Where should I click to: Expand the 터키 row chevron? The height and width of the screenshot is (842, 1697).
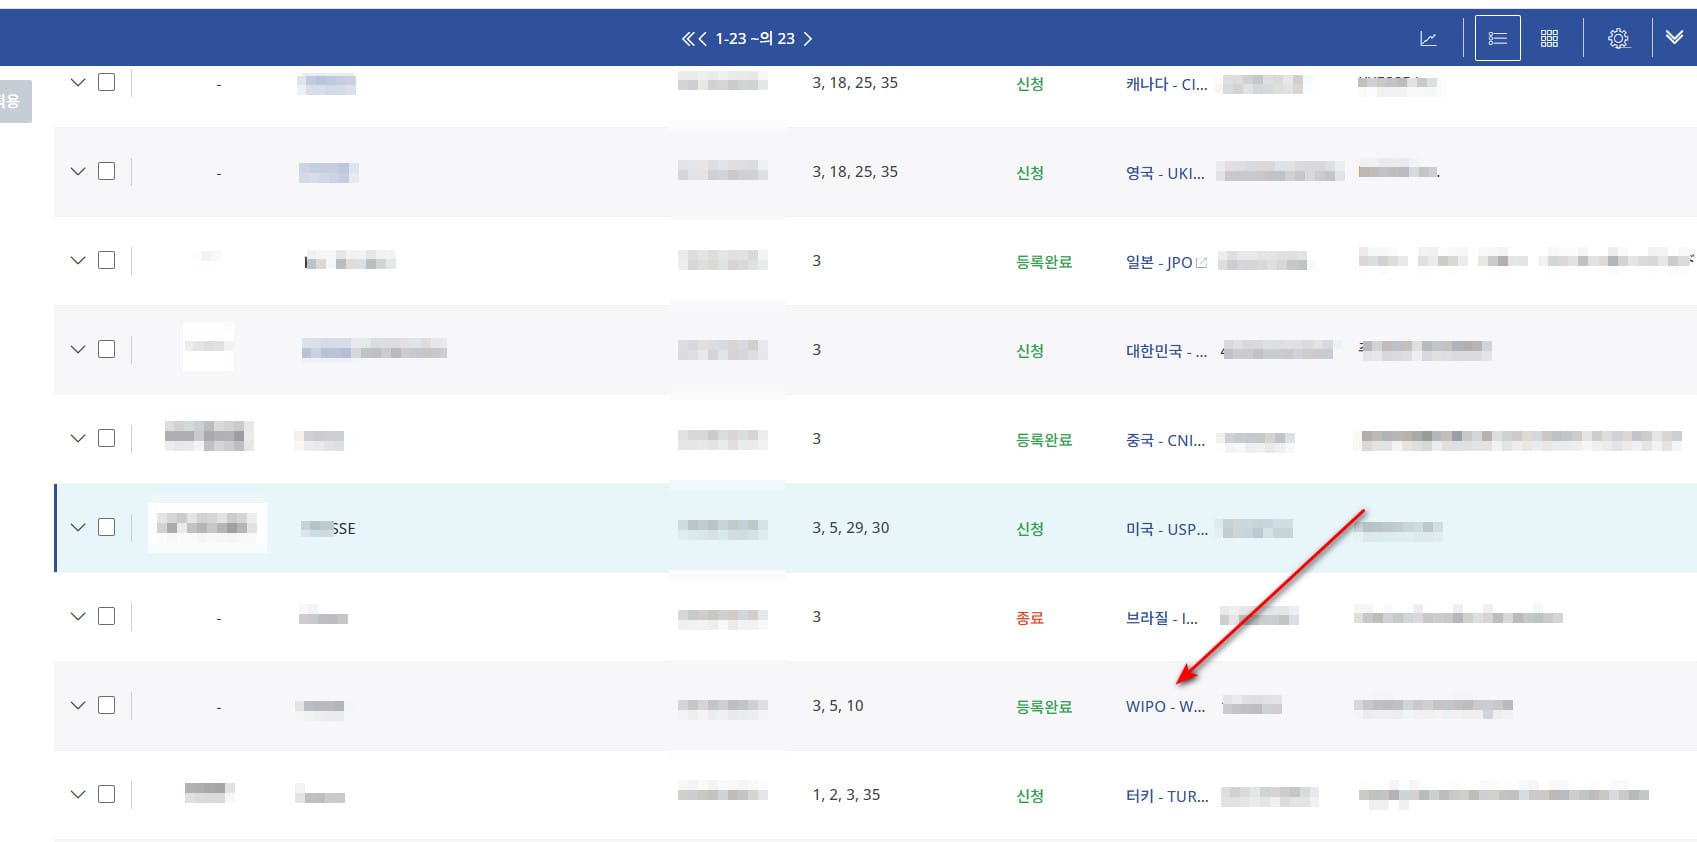point(78,794)
